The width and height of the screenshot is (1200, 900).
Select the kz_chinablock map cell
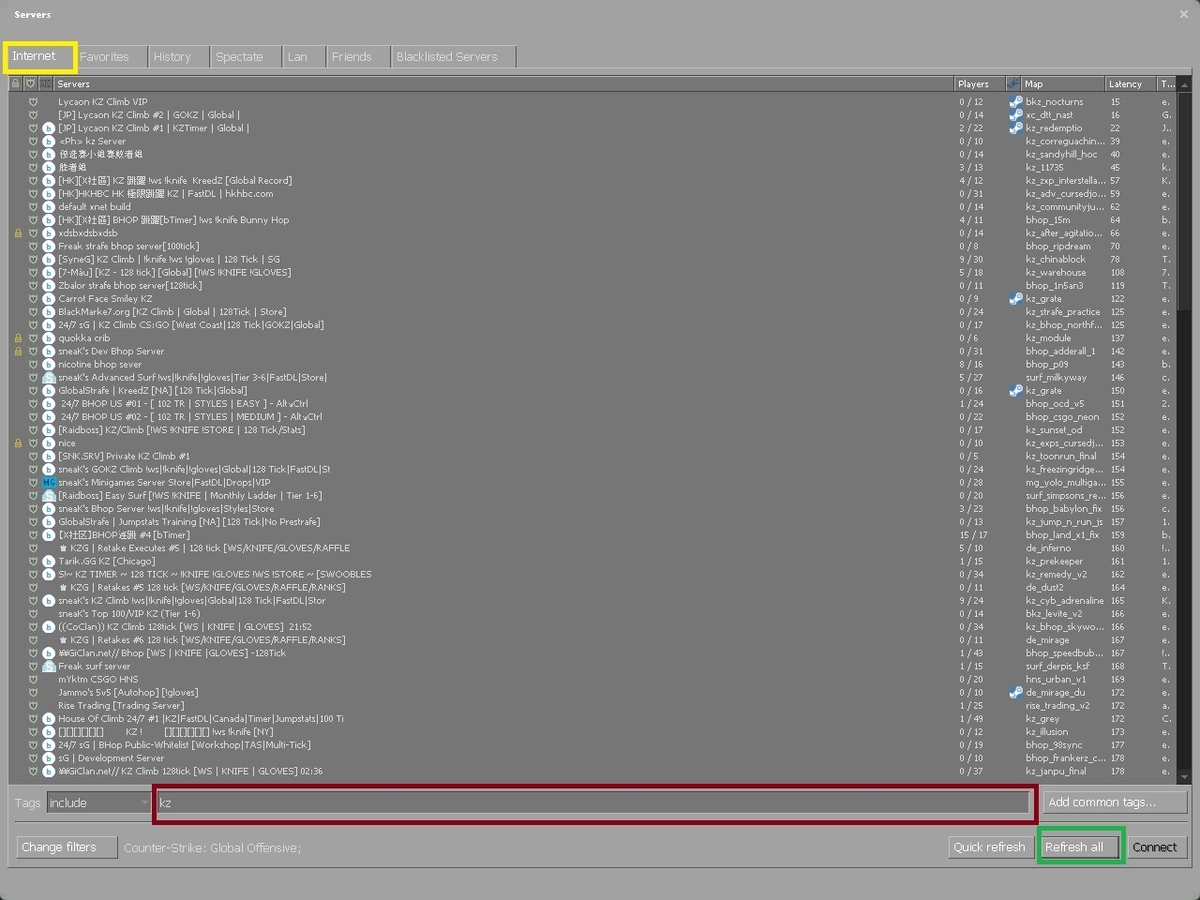[x=1055, y=259]
